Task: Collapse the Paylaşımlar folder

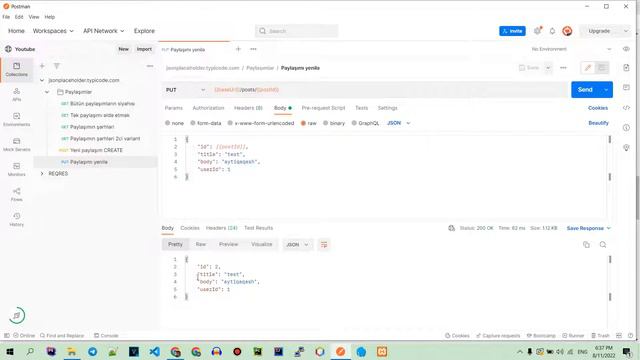Action: [x=47, y=92]
